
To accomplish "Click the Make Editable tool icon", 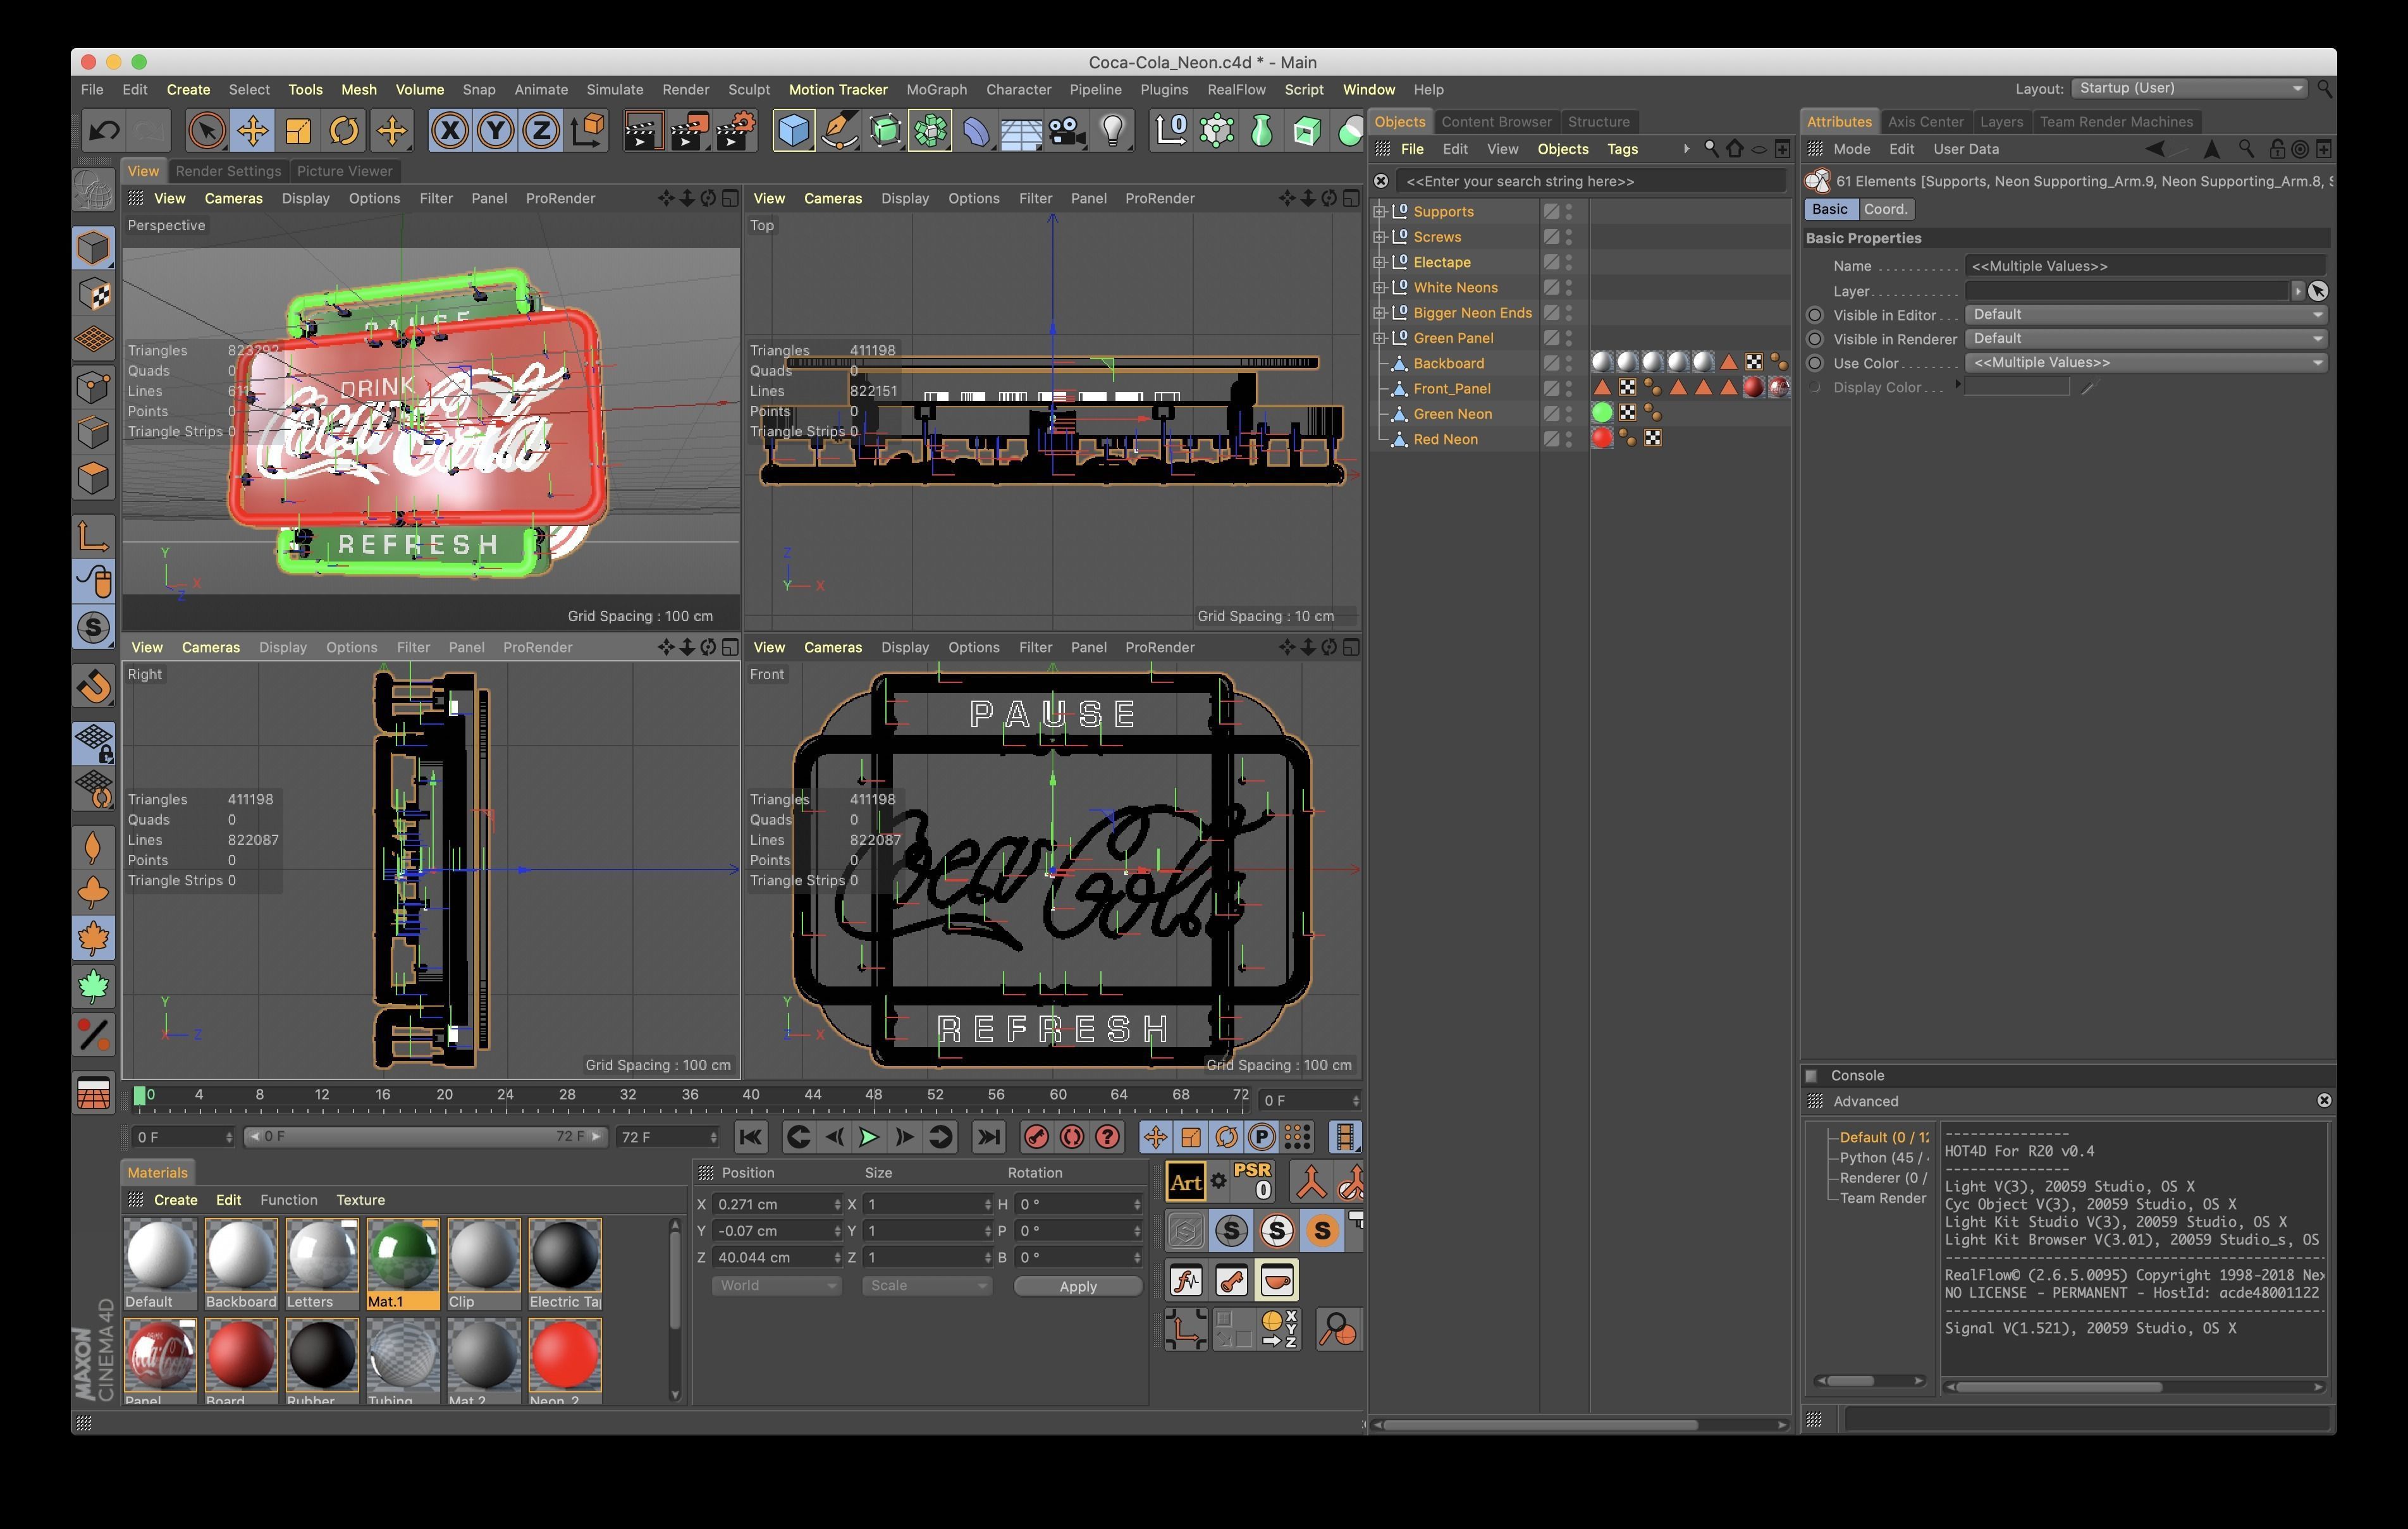I will click(x=94, y=189).
